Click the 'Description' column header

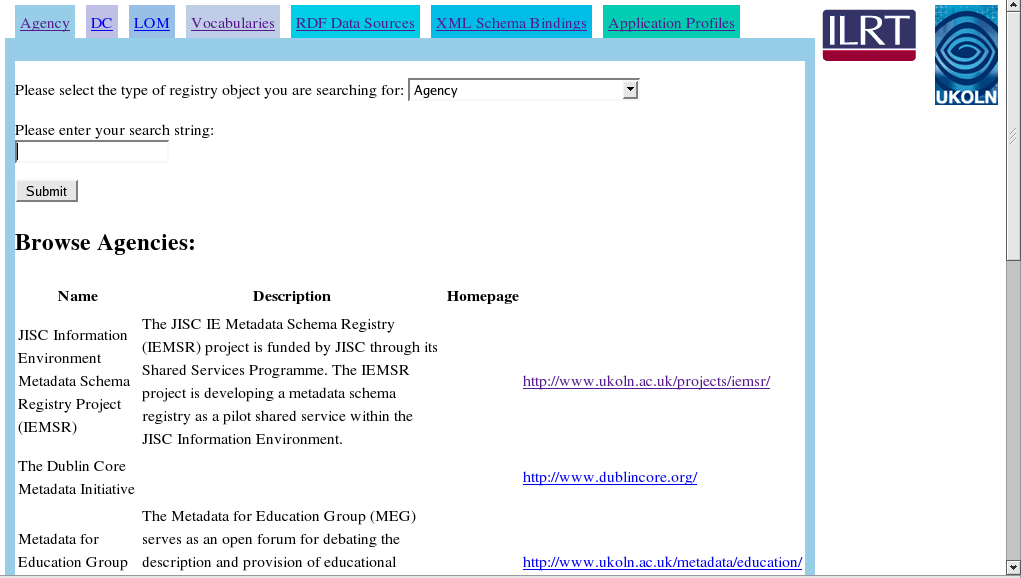click(x=292, y=296)
